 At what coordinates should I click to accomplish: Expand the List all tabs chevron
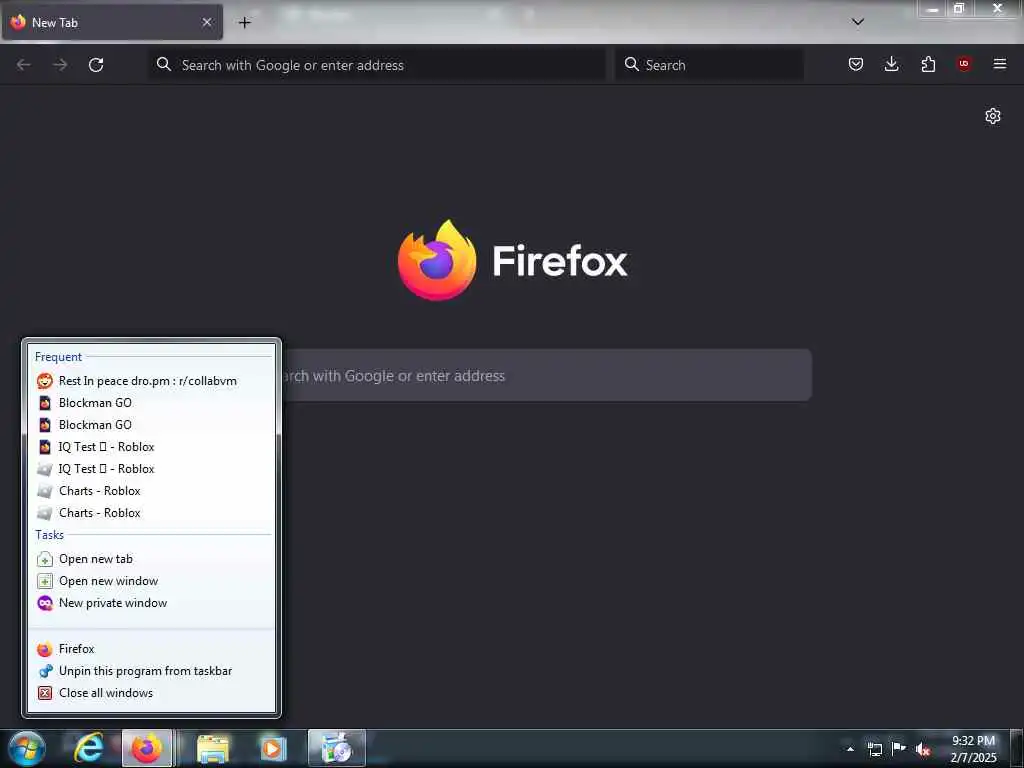[x=858, y=22]
